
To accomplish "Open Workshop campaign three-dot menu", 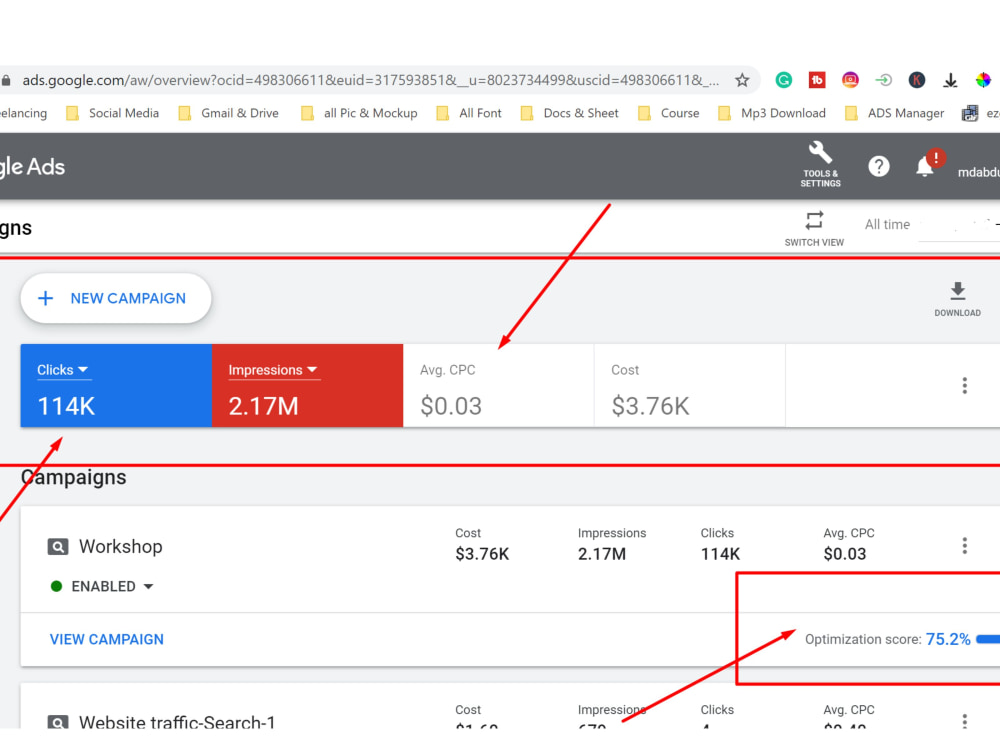I will 964,545.
